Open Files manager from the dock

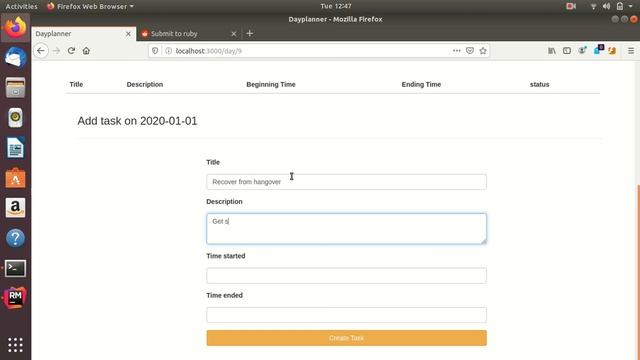click(x=16, y=88)
